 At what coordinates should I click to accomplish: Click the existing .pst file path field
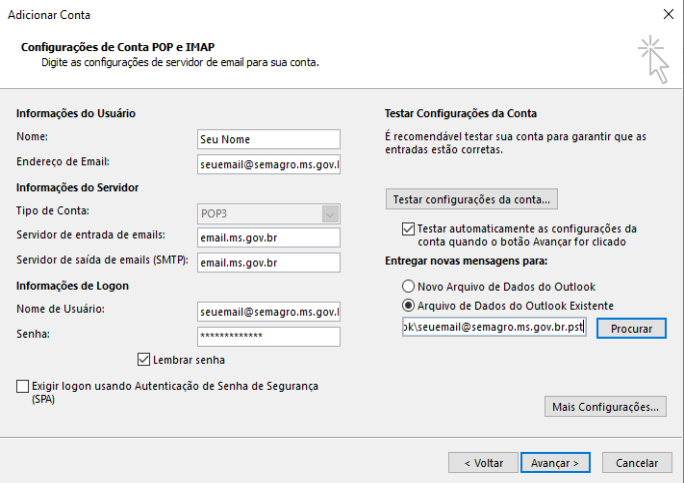point(494,327)
